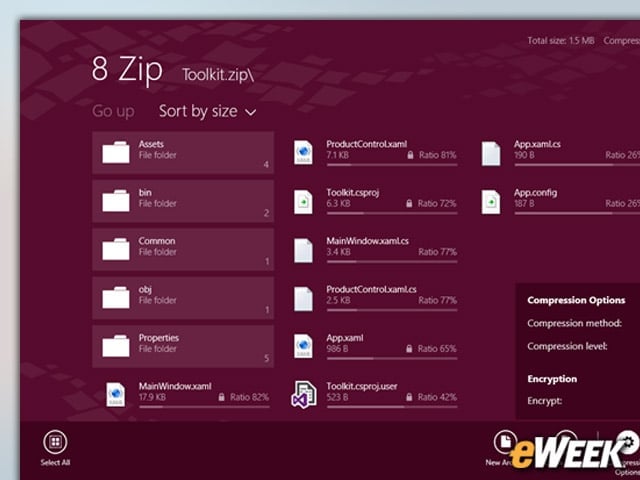The width and height of the screenshot is (640, 480).
Task: Select the Assets folder name
Action: tap(151, 144)
